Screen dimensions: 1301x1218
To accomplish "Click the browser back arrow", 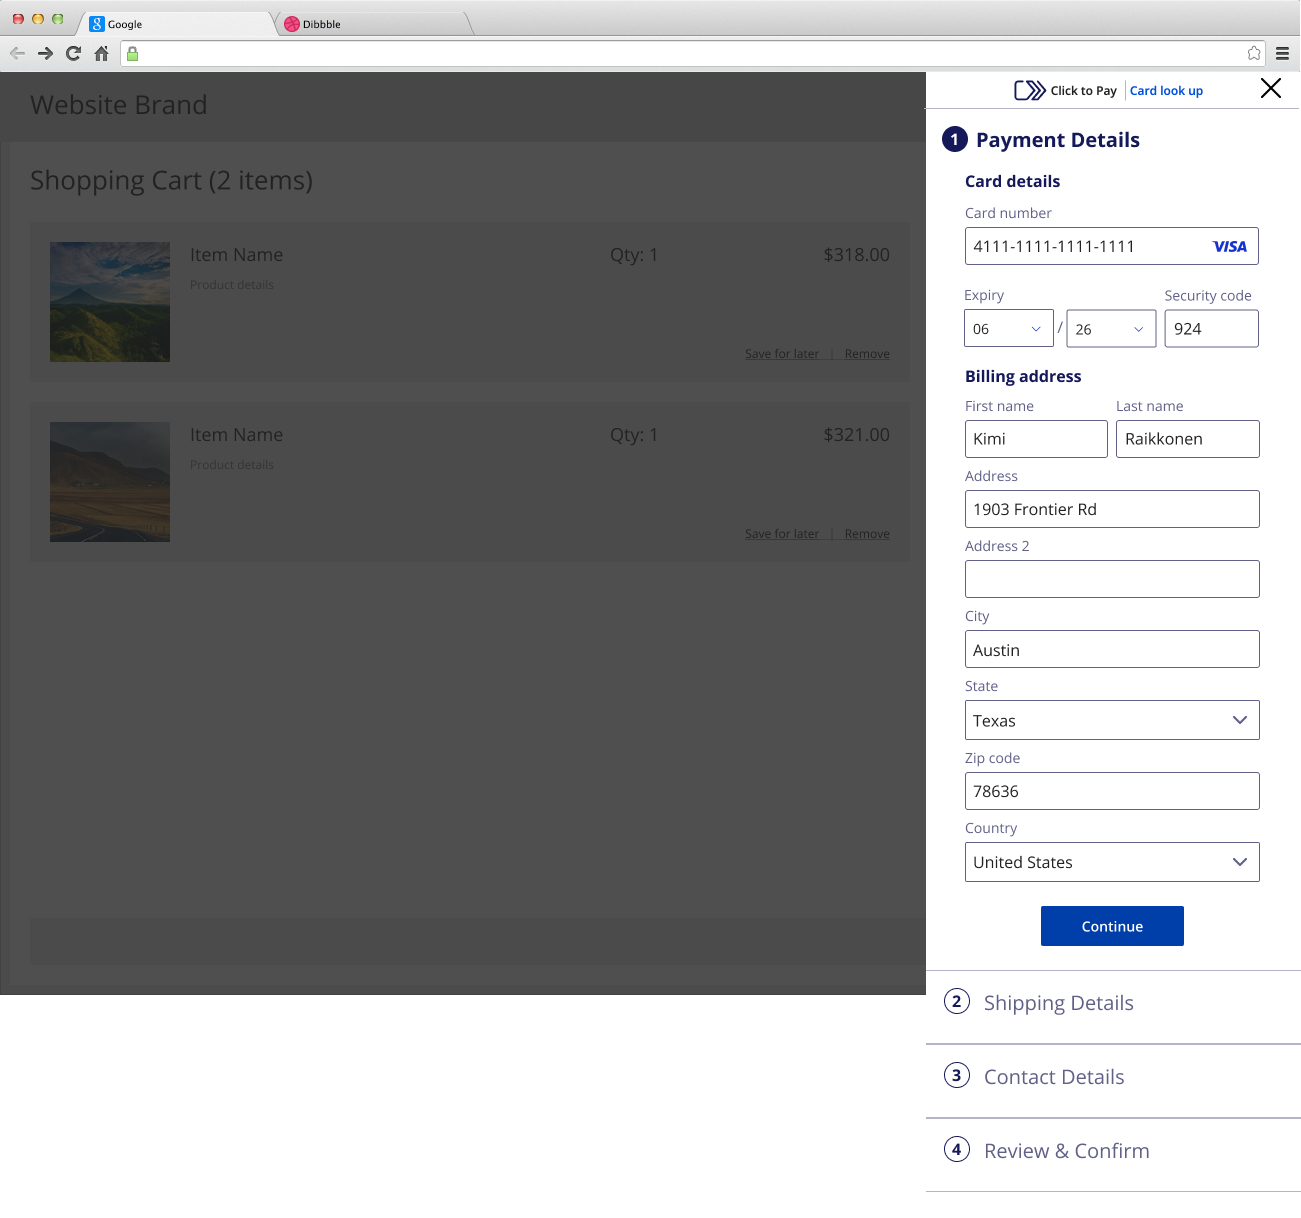I will click(17, 54).
